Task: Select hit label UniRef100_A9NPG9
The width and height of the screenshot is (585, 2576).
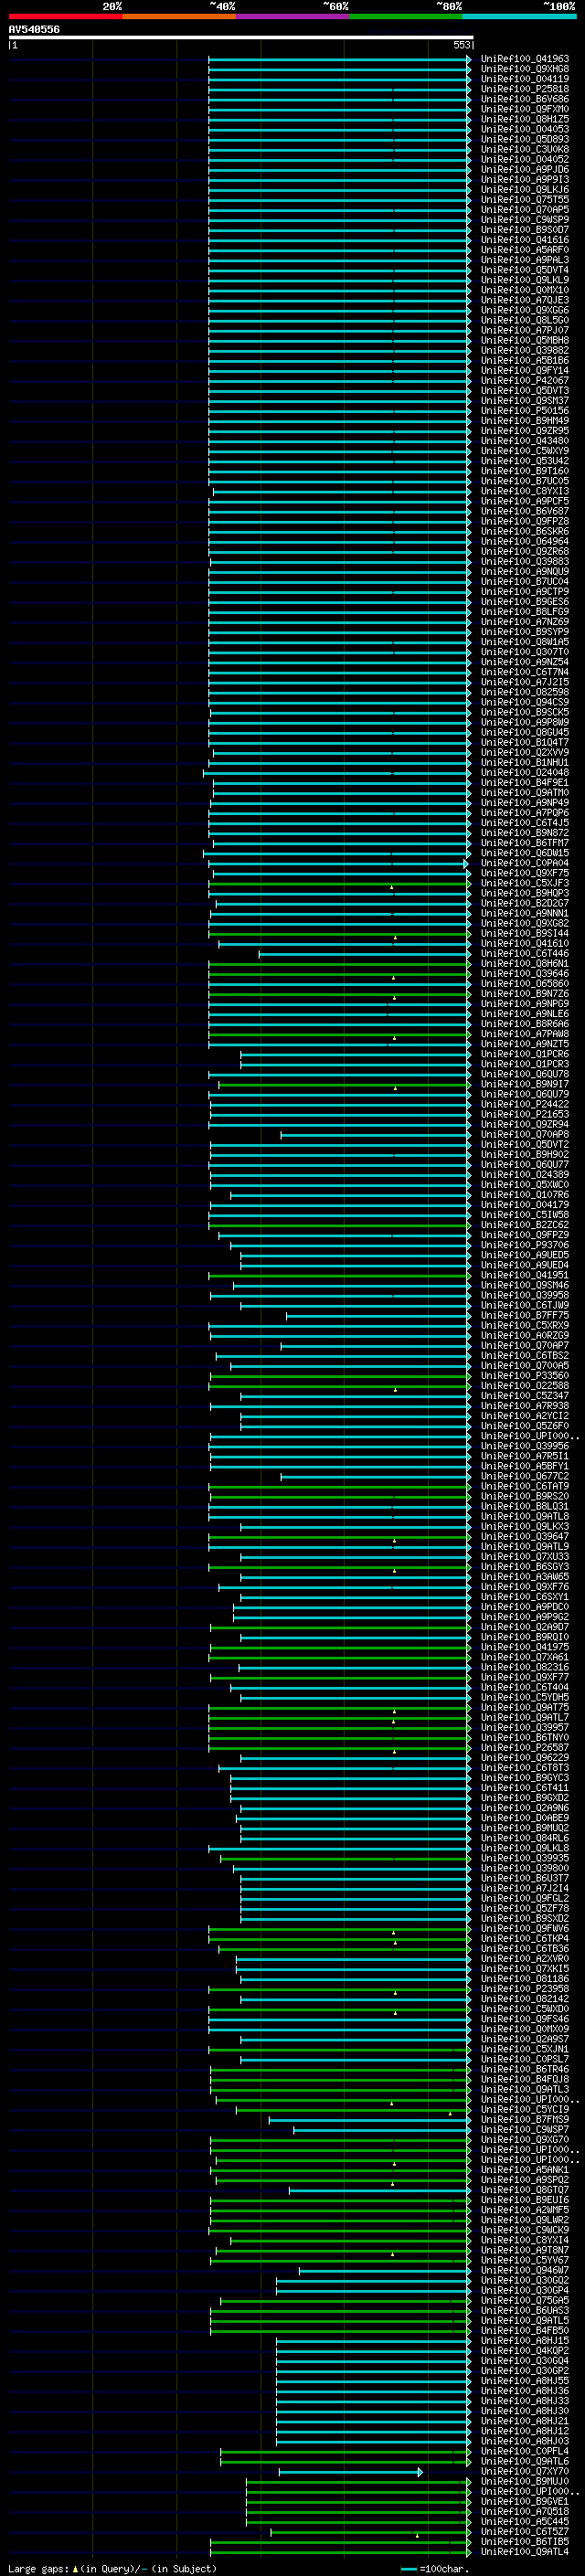Action: [x=525, y=1004]
